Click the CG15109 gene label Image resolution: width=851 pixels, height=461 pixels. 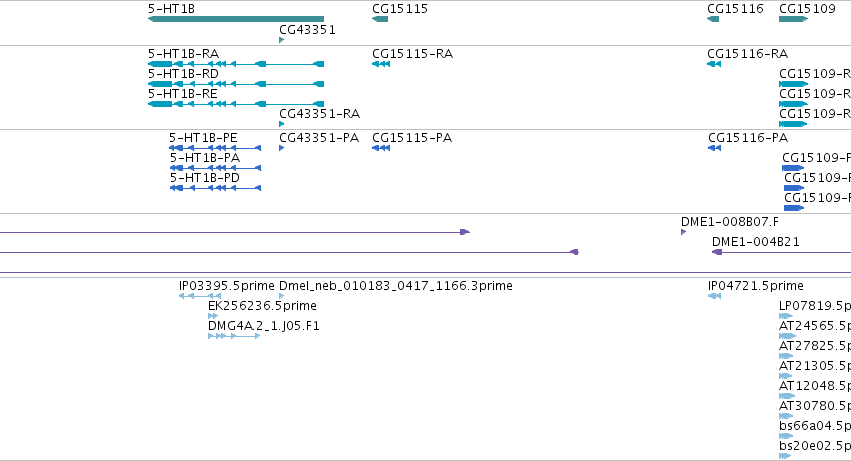coord(807,9)
